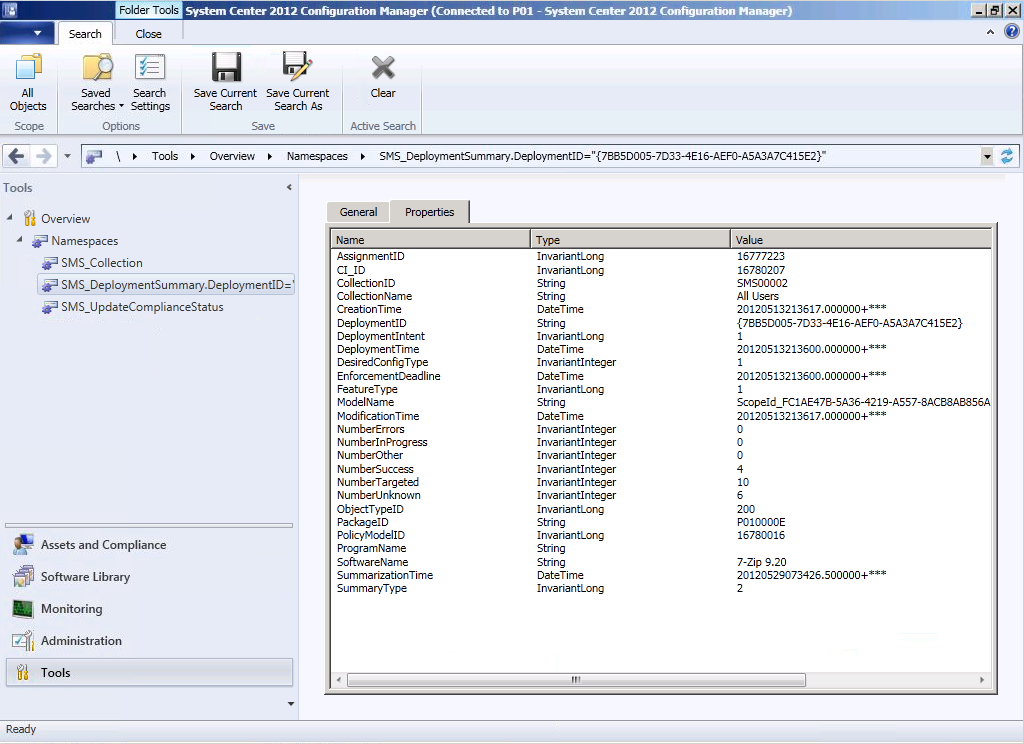Click the scroll left arrow

338,680
